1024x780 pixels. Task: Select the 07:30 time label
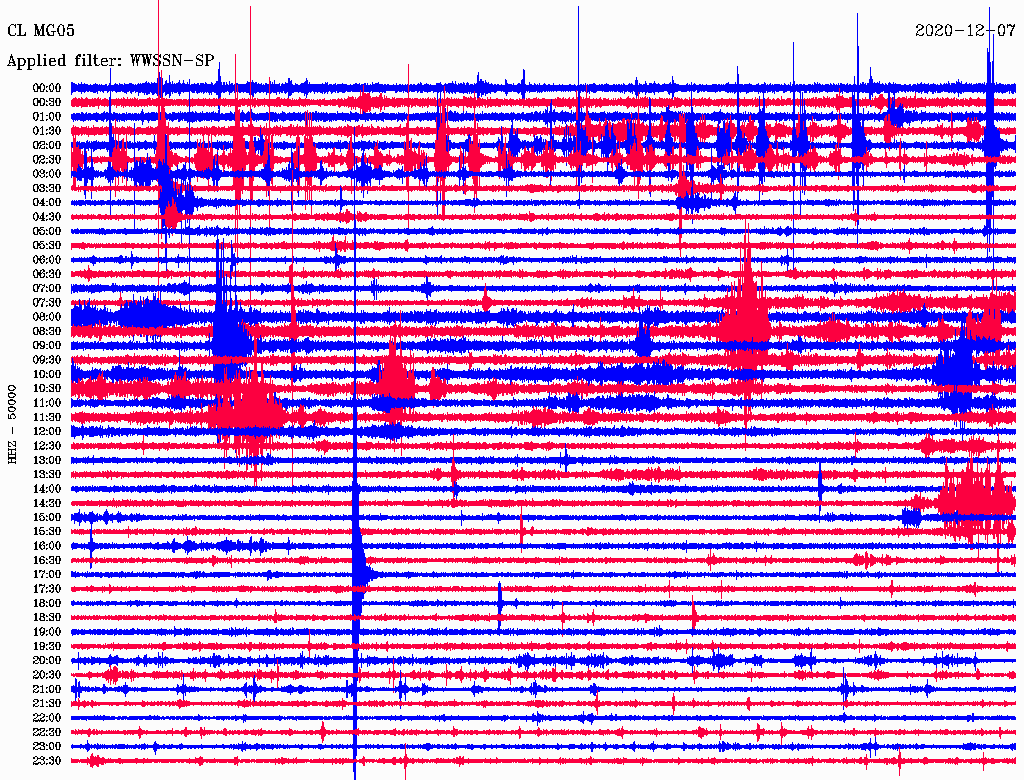[x=46, y=302]
